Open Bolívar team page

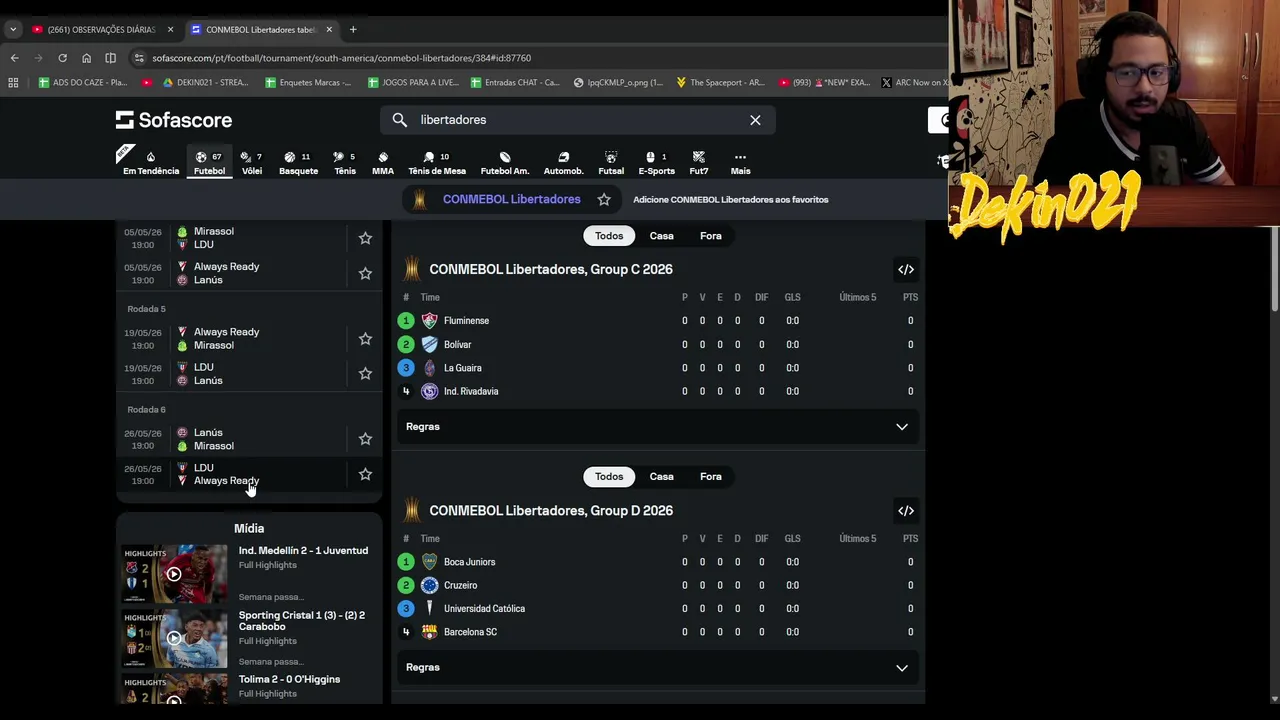coord(457,344)
